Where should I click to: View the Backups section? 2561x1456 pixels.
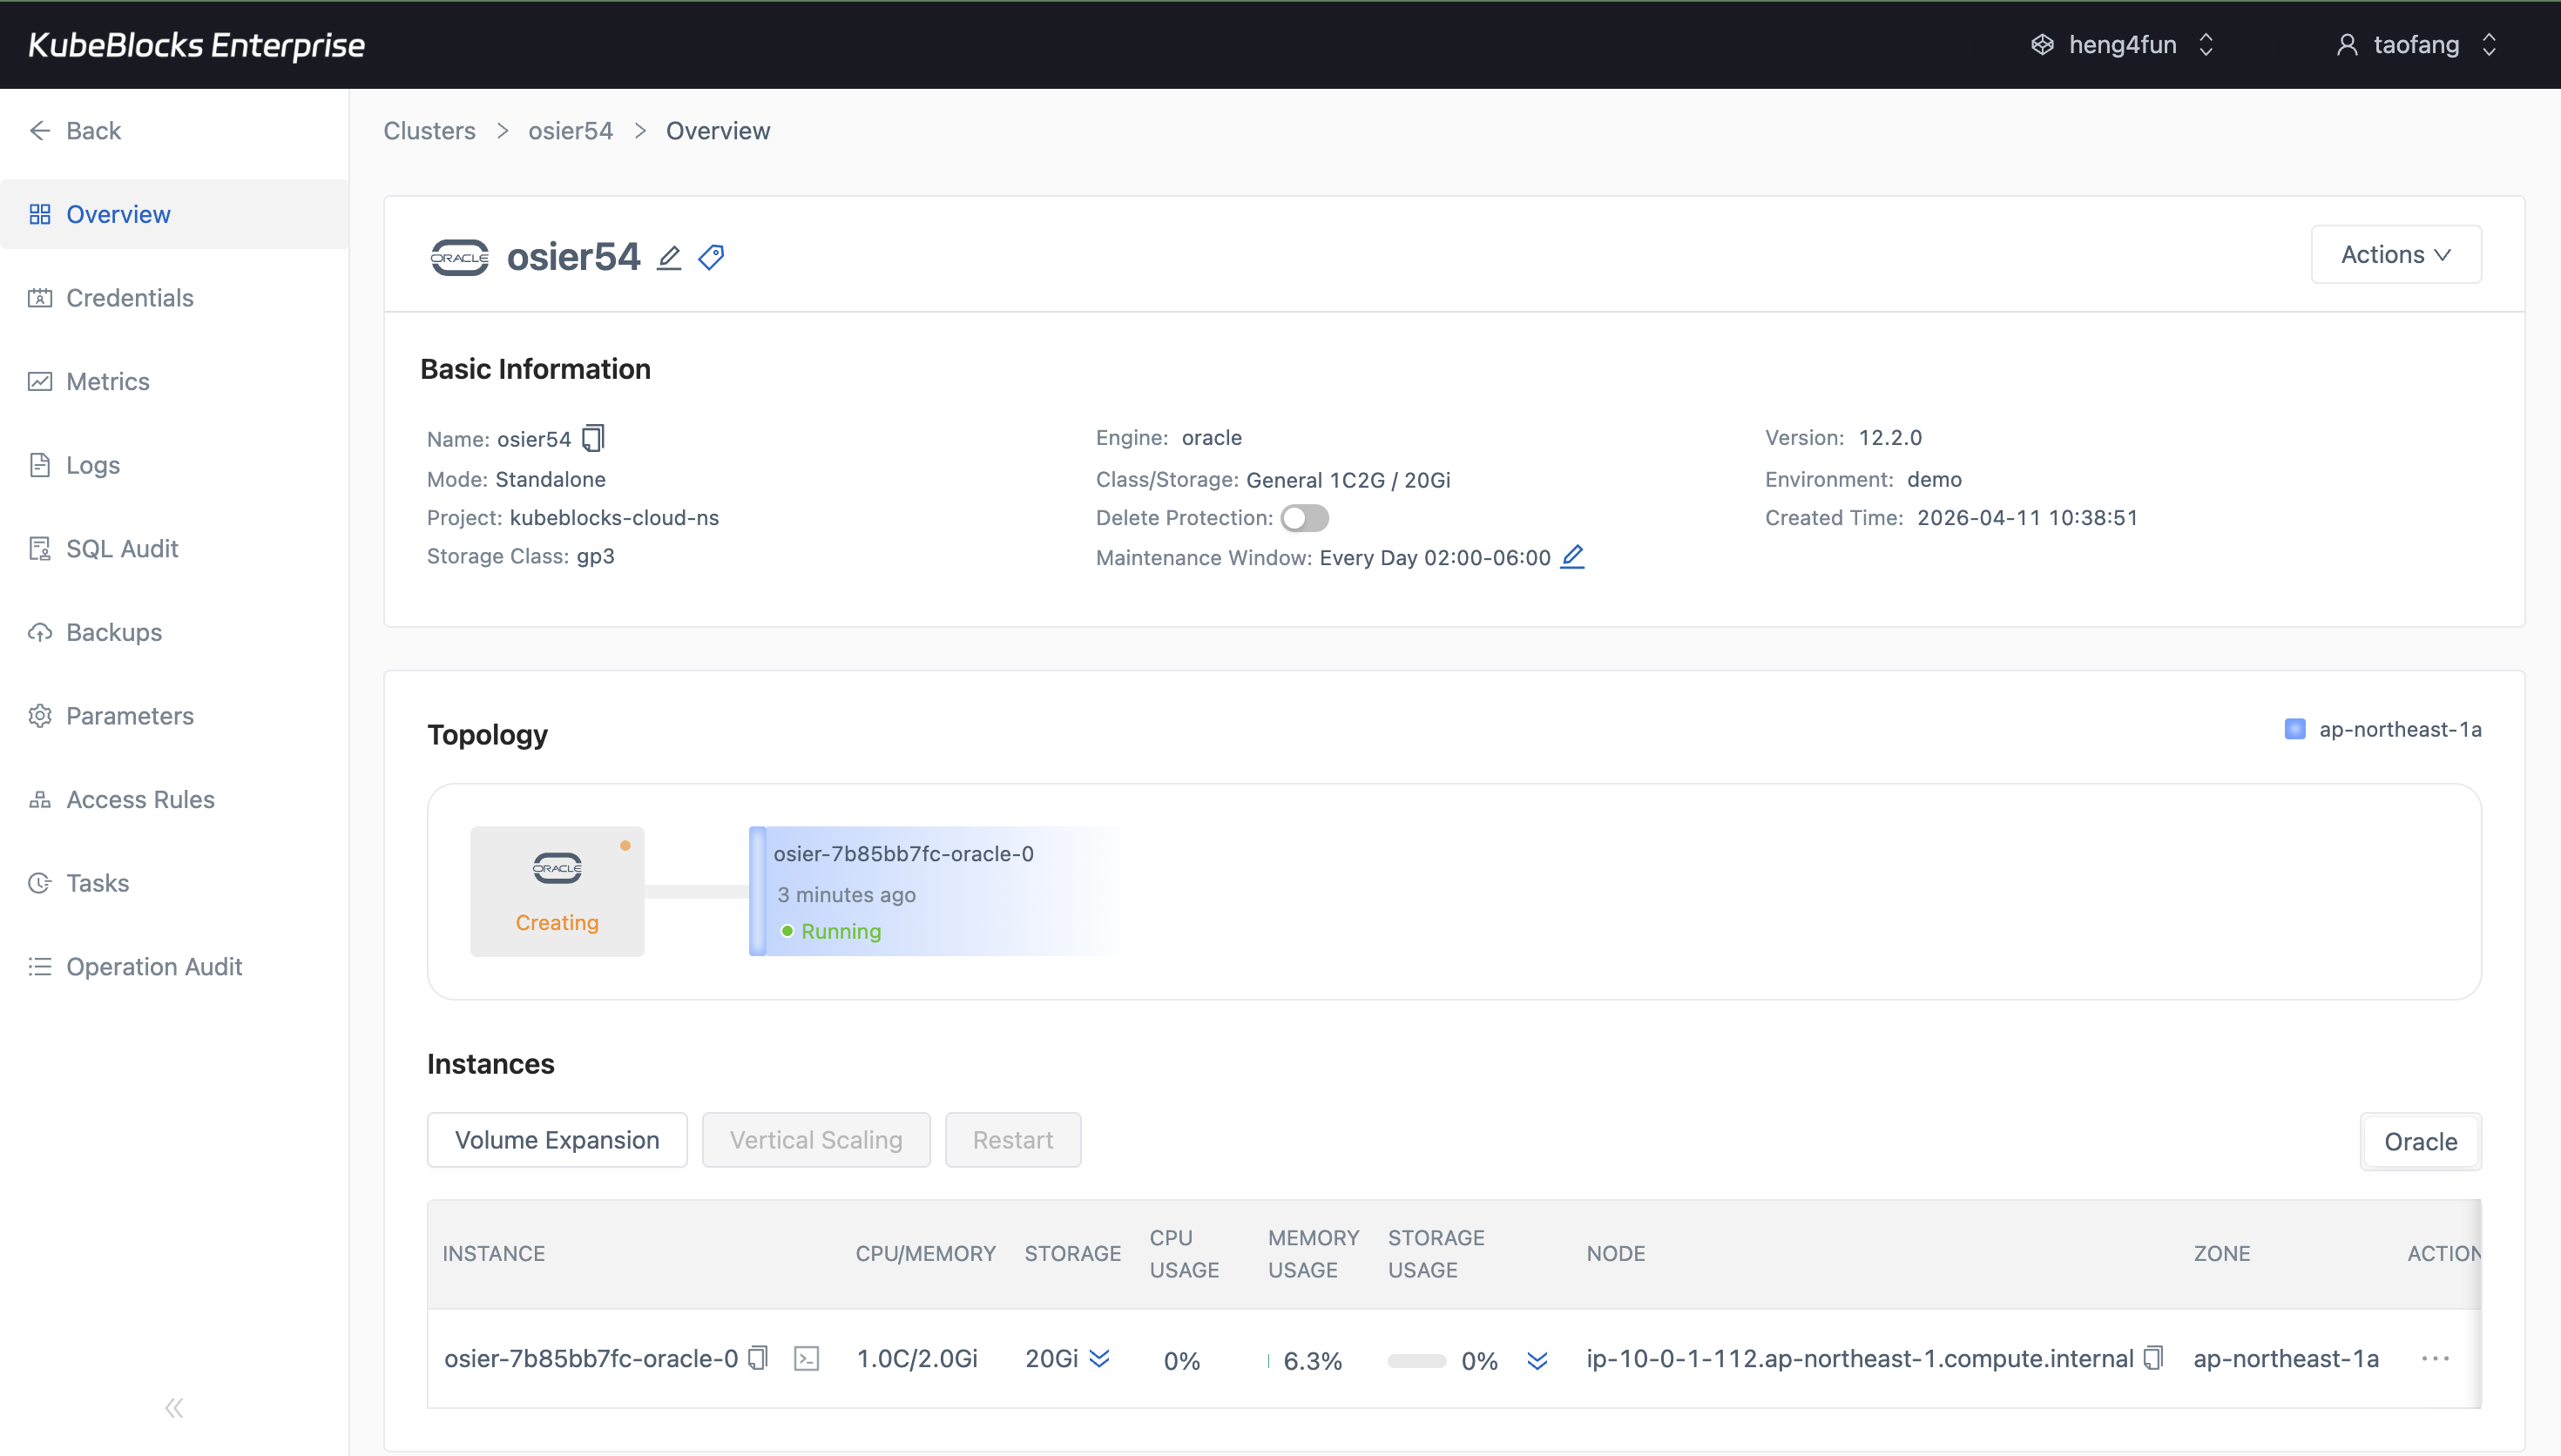point(114,631)
